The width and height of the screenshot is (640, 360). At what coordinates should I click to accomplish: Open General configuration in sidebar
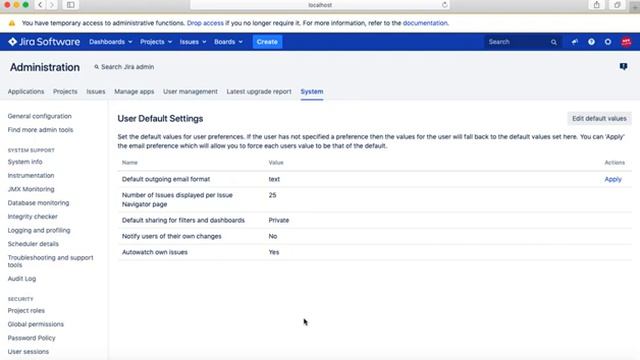point(40,116)
